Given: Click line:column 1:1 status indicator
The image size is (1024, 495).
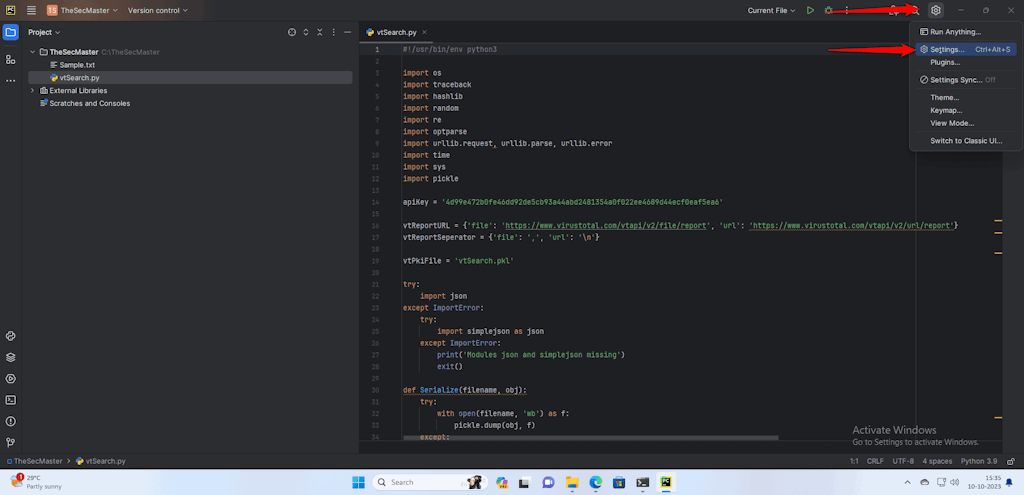Looking at the screenshot, I should [854, 461].
